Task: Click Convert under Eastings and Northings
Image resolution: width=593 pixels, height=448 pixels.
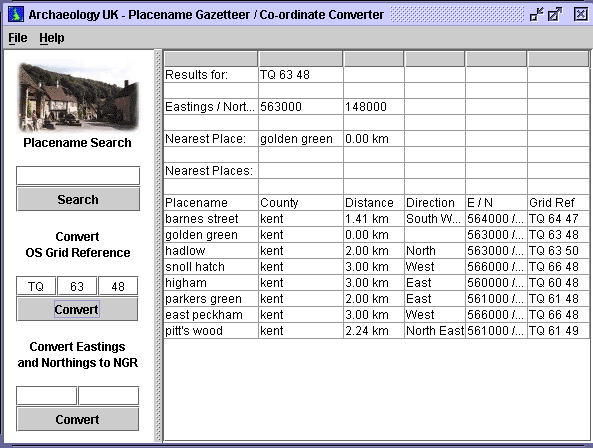Action: click(x=78, y=419)
